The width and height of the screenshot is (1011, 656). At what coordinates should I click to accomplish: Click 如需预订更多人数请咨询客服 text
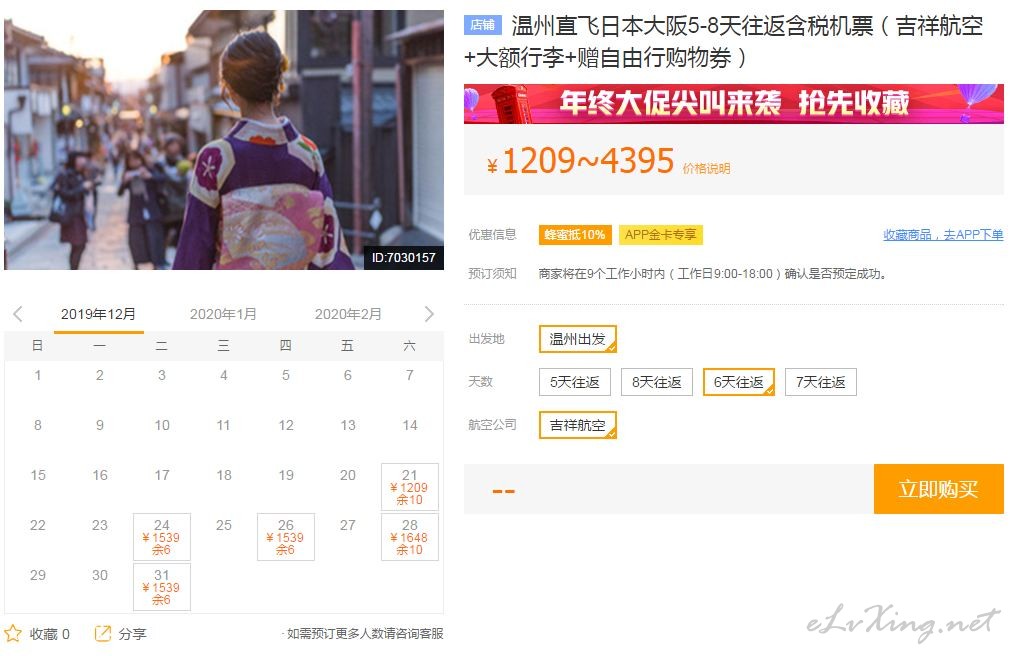[x=364, y=633]
